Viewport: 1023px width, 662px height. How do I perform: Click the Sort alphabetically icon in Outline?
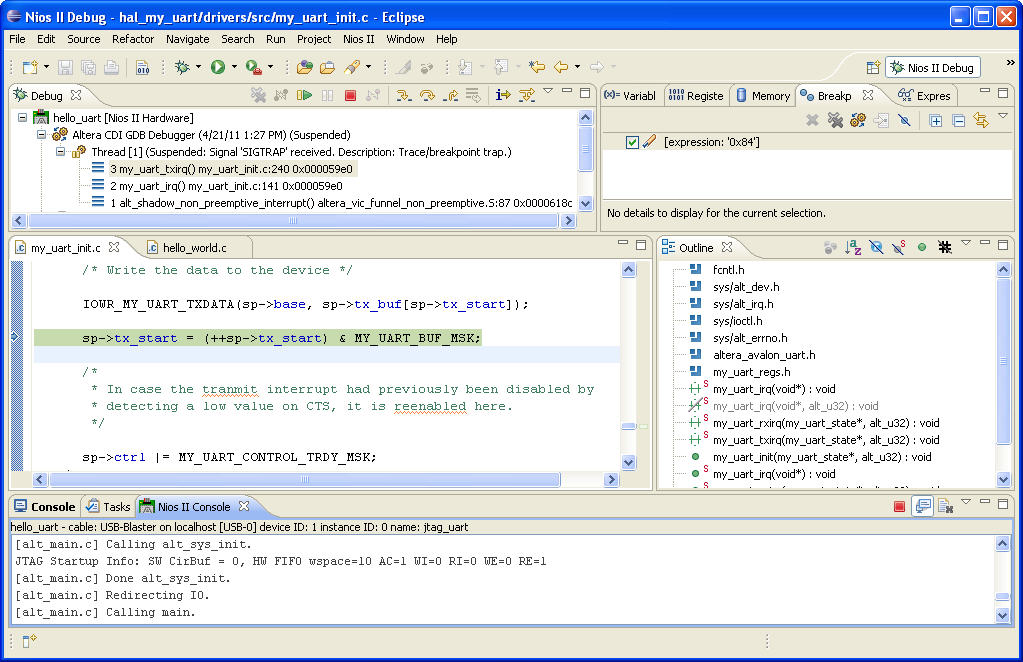coord(853,247)
